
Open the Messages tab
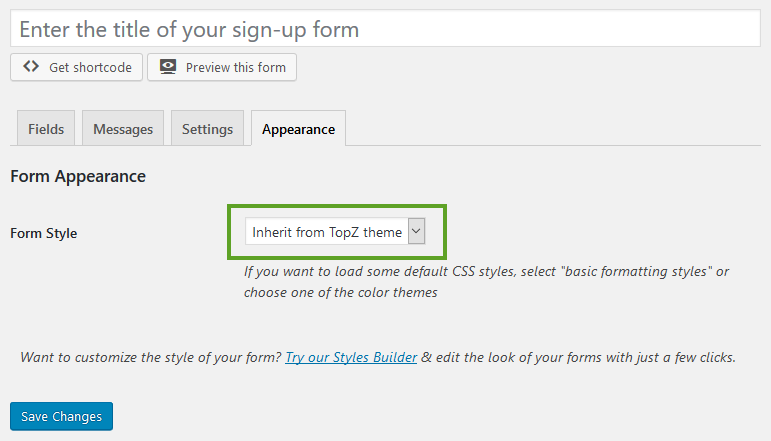click(x=123, y=129)
